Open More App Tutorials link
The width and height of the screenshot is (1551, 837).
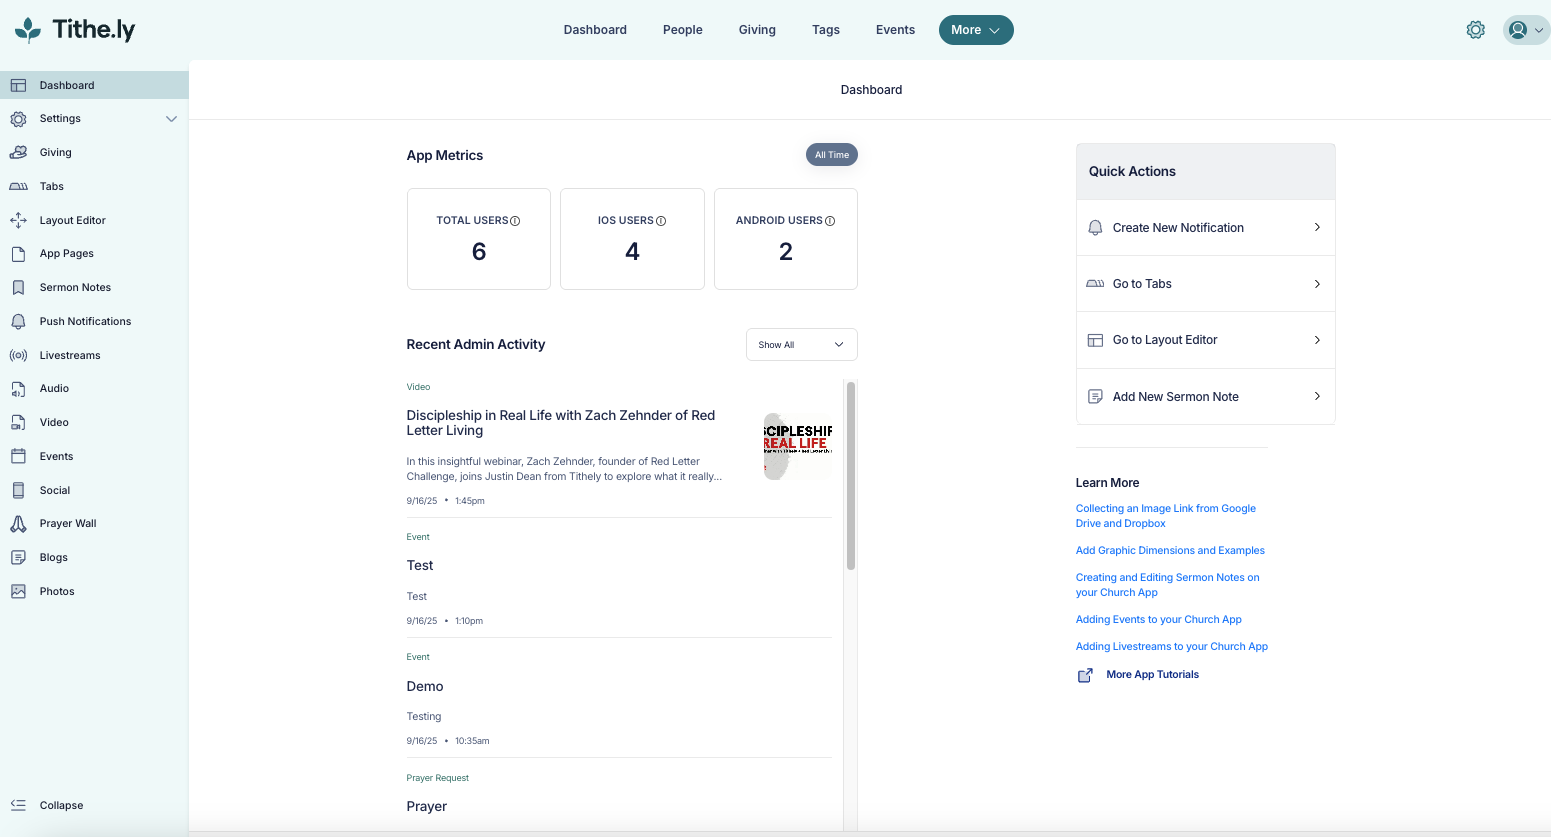1152,675
